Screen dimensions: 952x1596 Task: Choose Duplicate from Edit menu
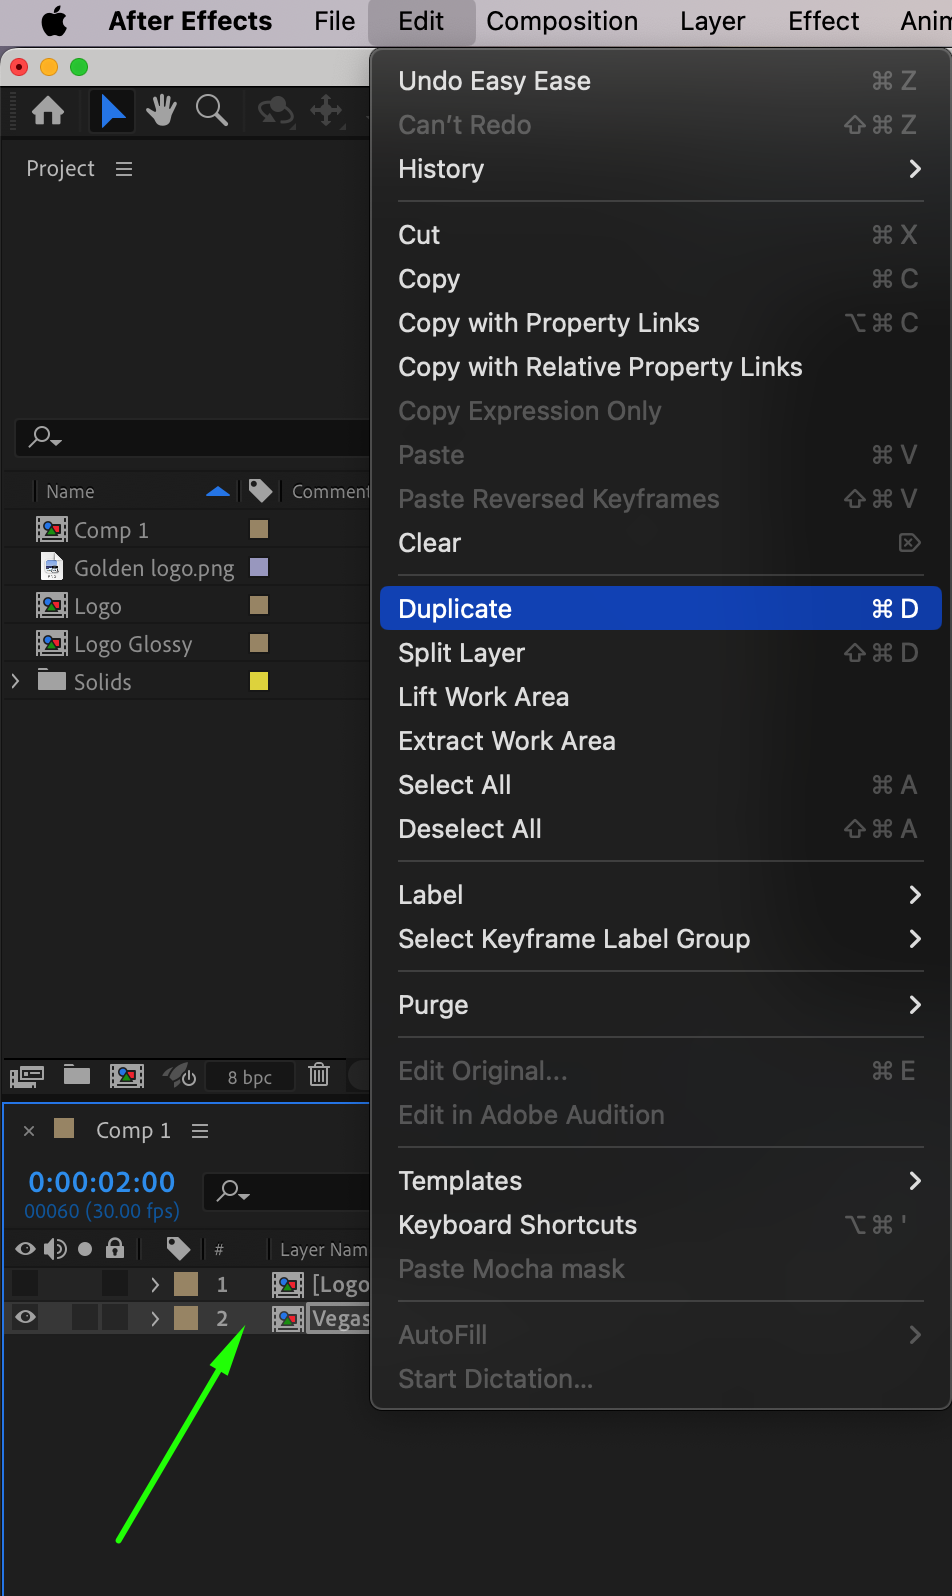[x=660, y=609]
